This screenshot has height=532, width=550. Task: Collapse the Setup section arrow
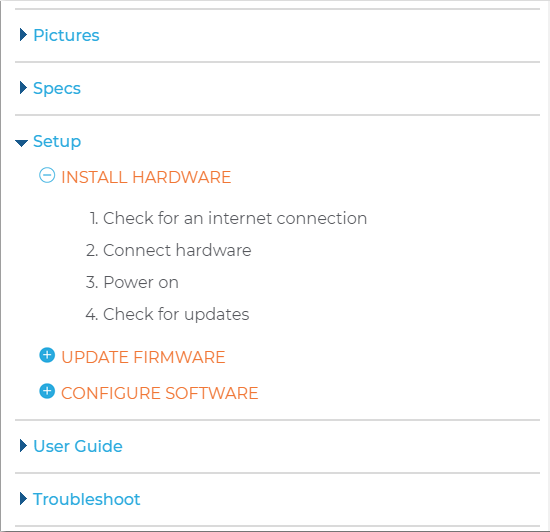pos(21,143)
